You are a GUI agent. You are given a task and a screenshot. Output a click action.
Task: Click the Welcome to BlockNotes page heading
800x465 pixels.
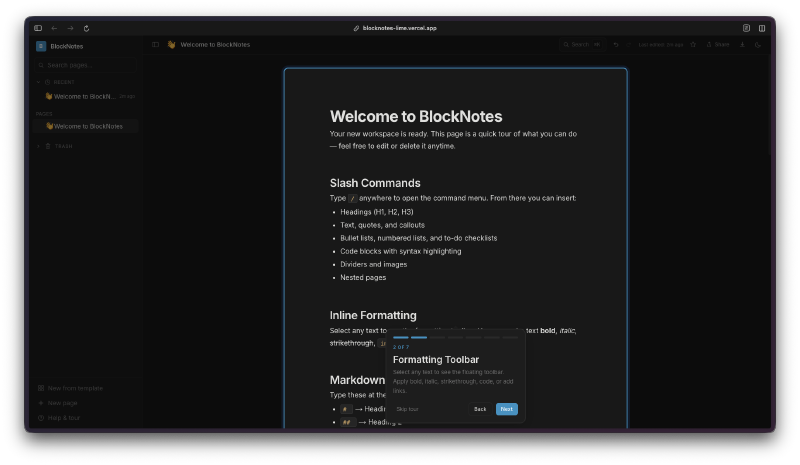coord(416,116)
